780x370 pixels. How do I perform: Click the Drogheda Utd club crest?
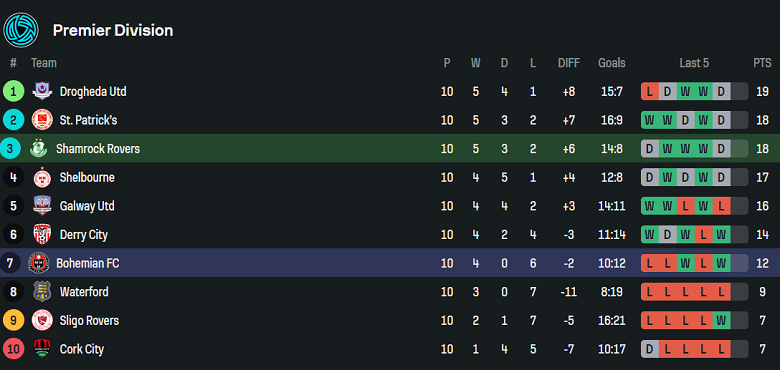click(x=42, y=92)
